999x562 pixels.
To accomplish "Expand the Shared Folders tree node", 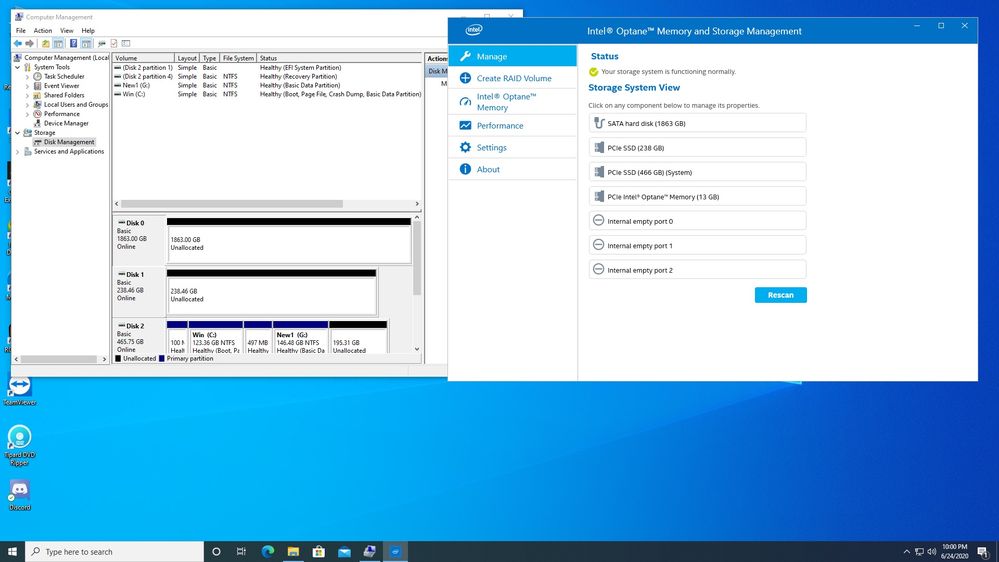I will (x=27, y=95).
